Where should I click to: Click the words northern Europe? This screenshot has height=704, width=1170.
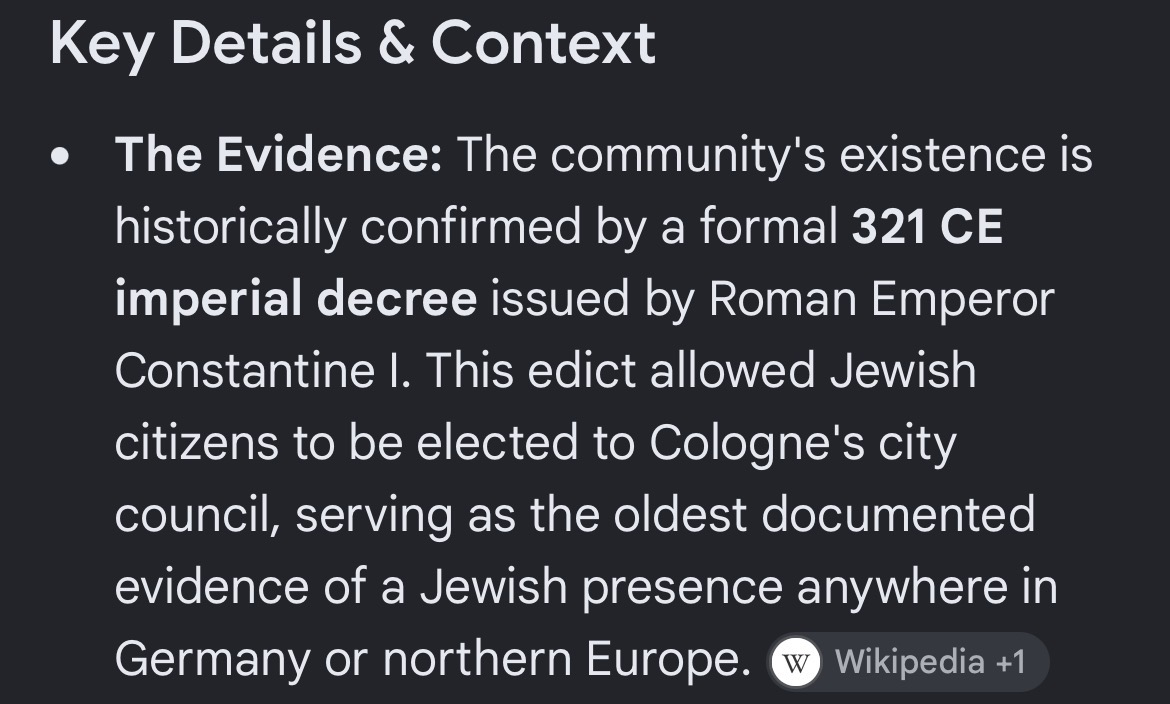566,660
